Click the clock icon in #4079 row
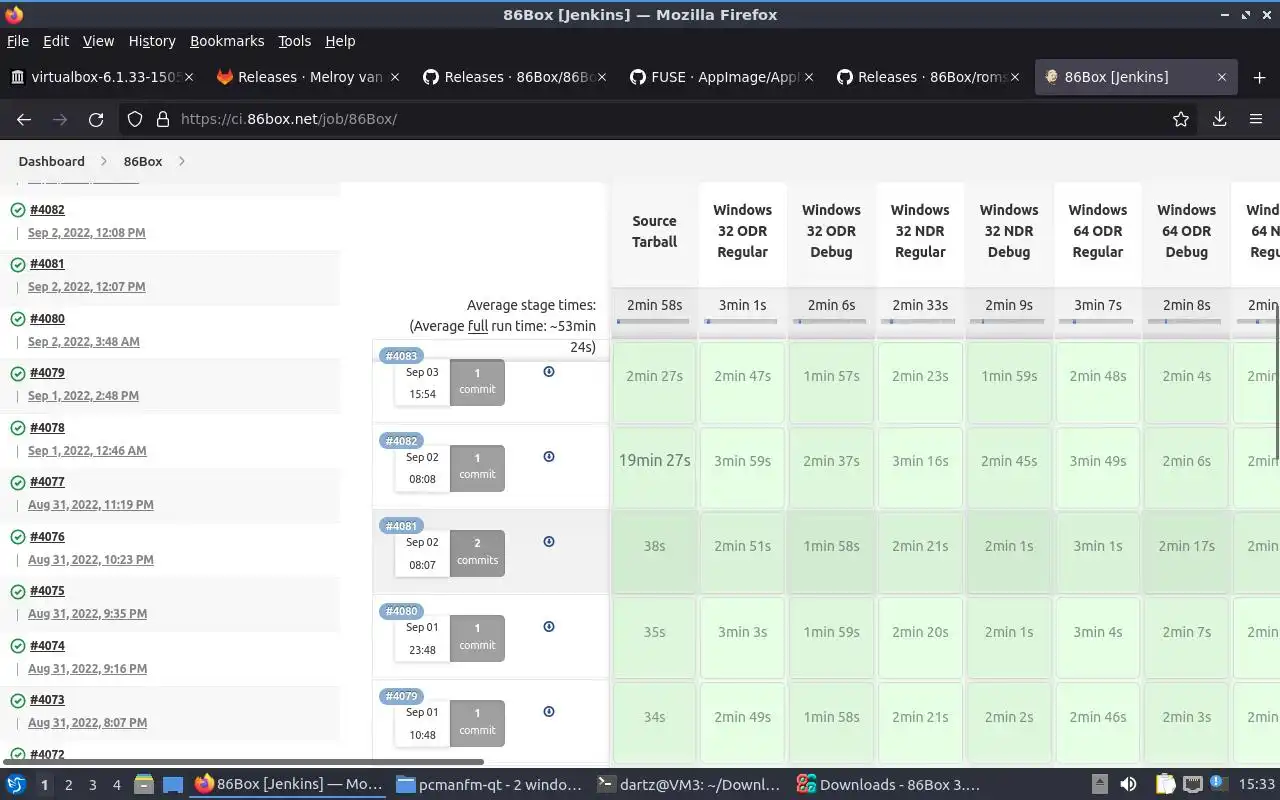Viewport: 1280px width, 800px height. click(x=549, y=712)
